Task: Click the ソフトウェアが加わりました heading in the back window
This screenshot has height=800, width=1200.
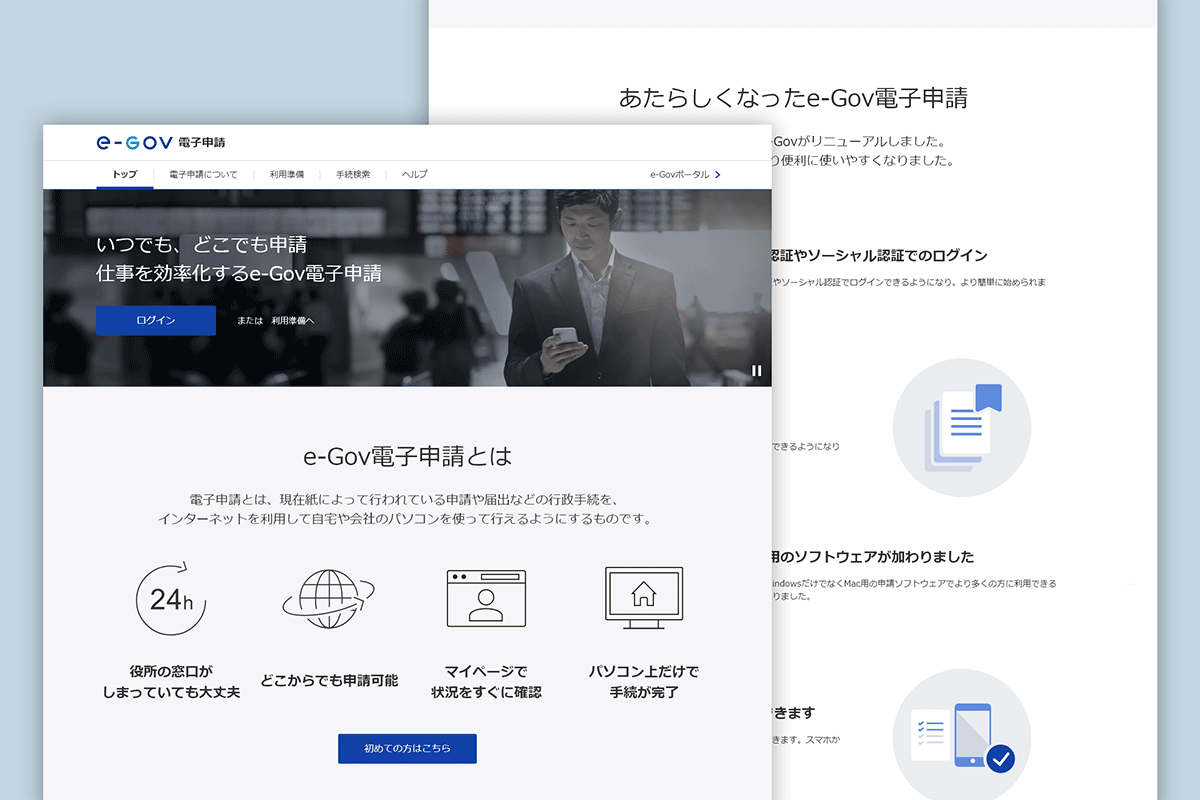Action: tap(873, 557)
